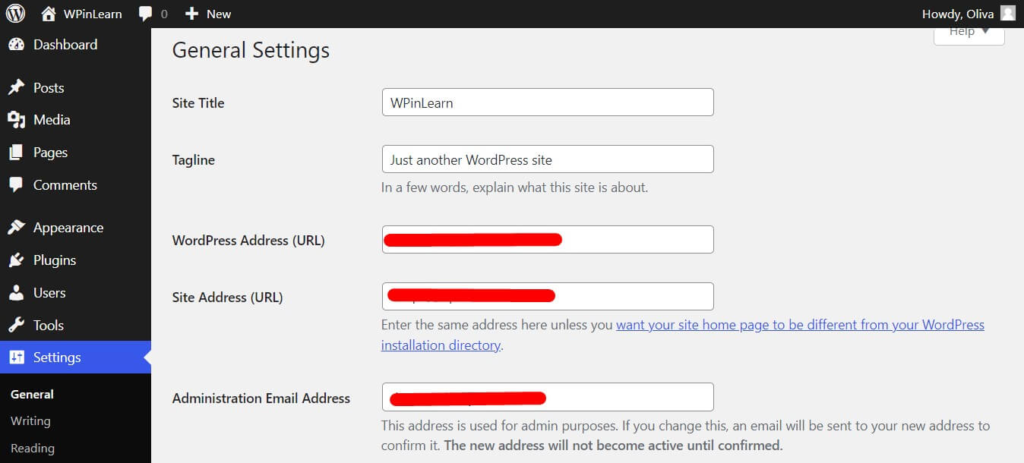Screen dimensions: 1024x463
Task: Open comments bubble icon in admin bar
Action: pos(146,14)
